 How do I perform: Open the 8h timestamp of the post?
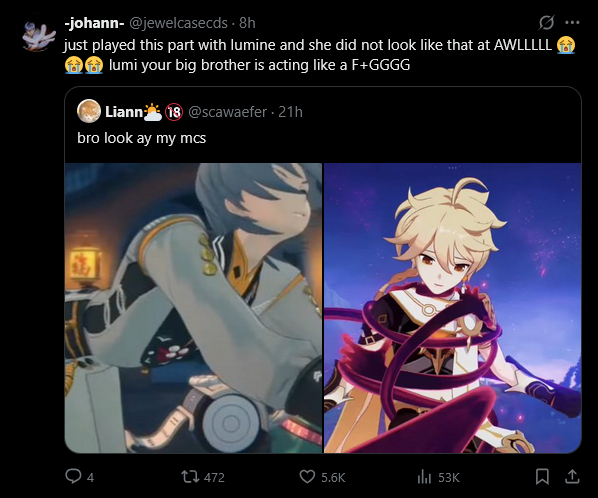click(247, 23)
